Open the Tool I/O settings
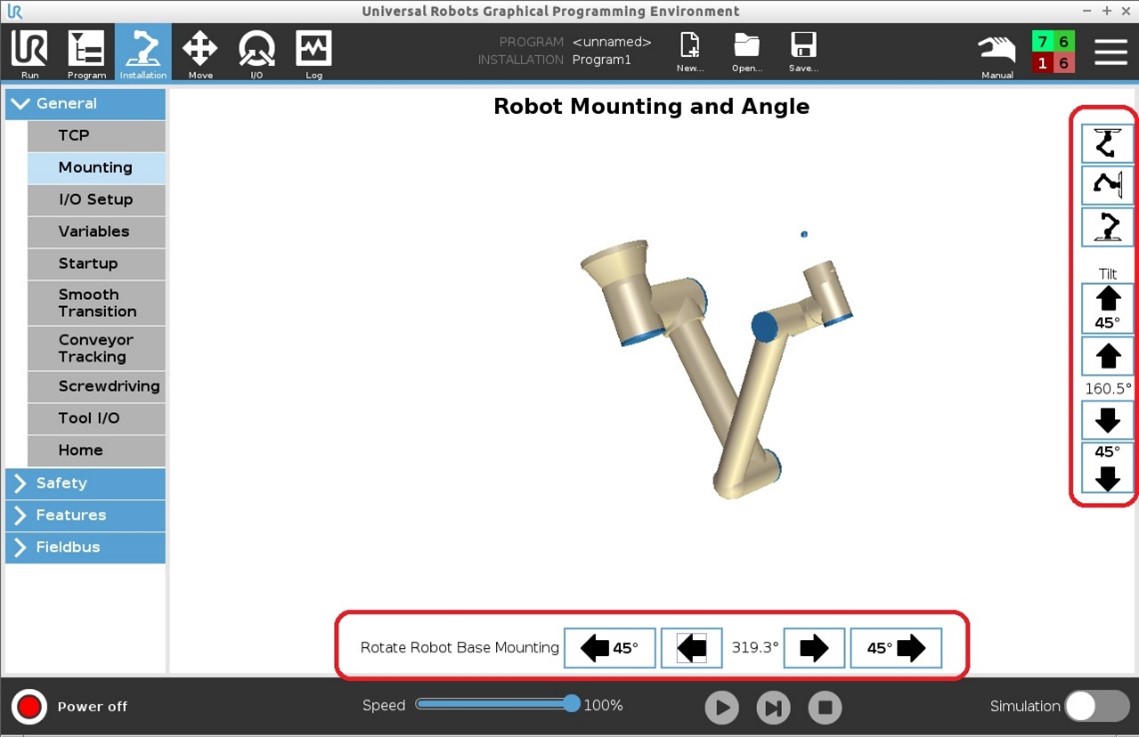The width and height of the screenshot is (1139, 737). click(x=97, y=418)
